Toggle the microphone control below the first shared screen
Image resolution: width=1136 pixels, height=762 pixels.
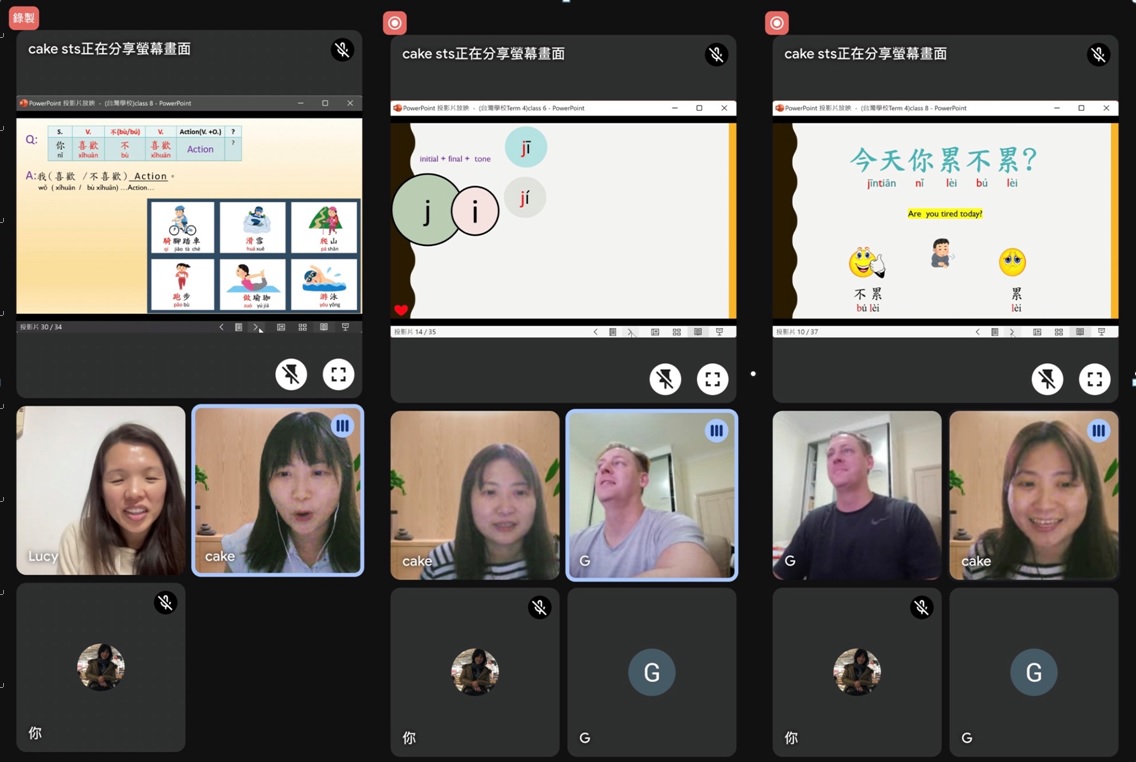click(290, 373)
